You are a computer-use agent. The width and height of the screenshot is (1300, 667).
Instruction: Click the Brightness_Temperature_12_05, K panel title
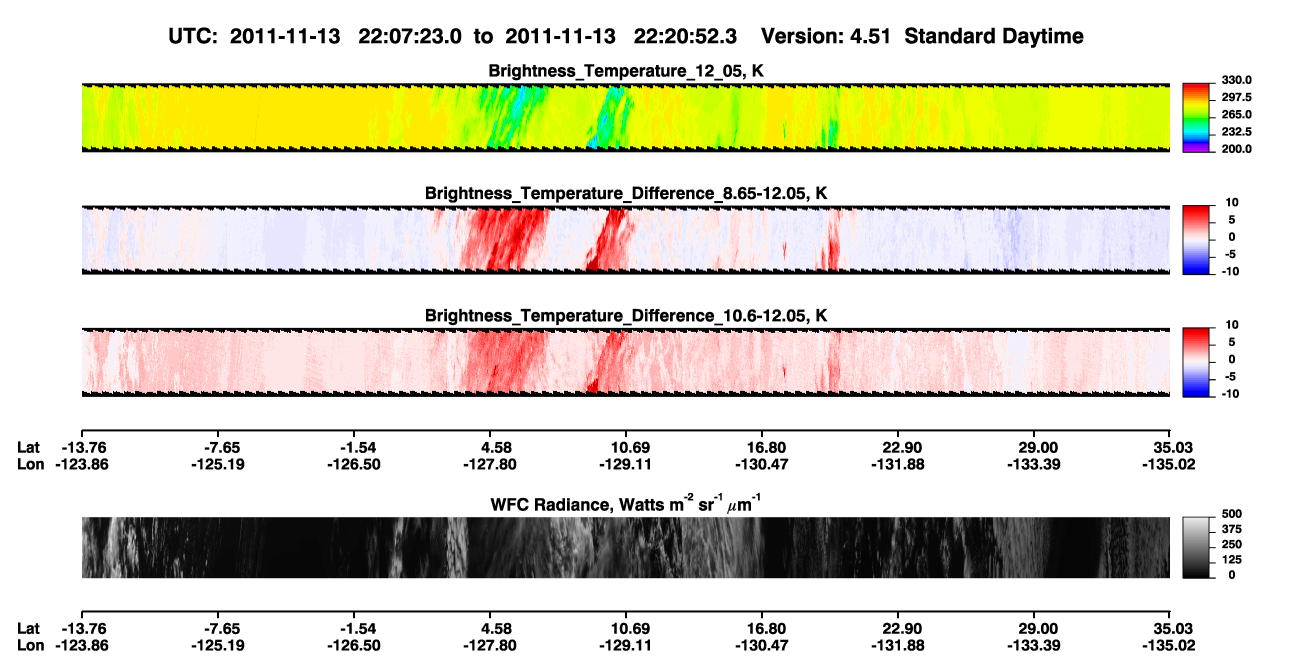(x=626, y=71)
